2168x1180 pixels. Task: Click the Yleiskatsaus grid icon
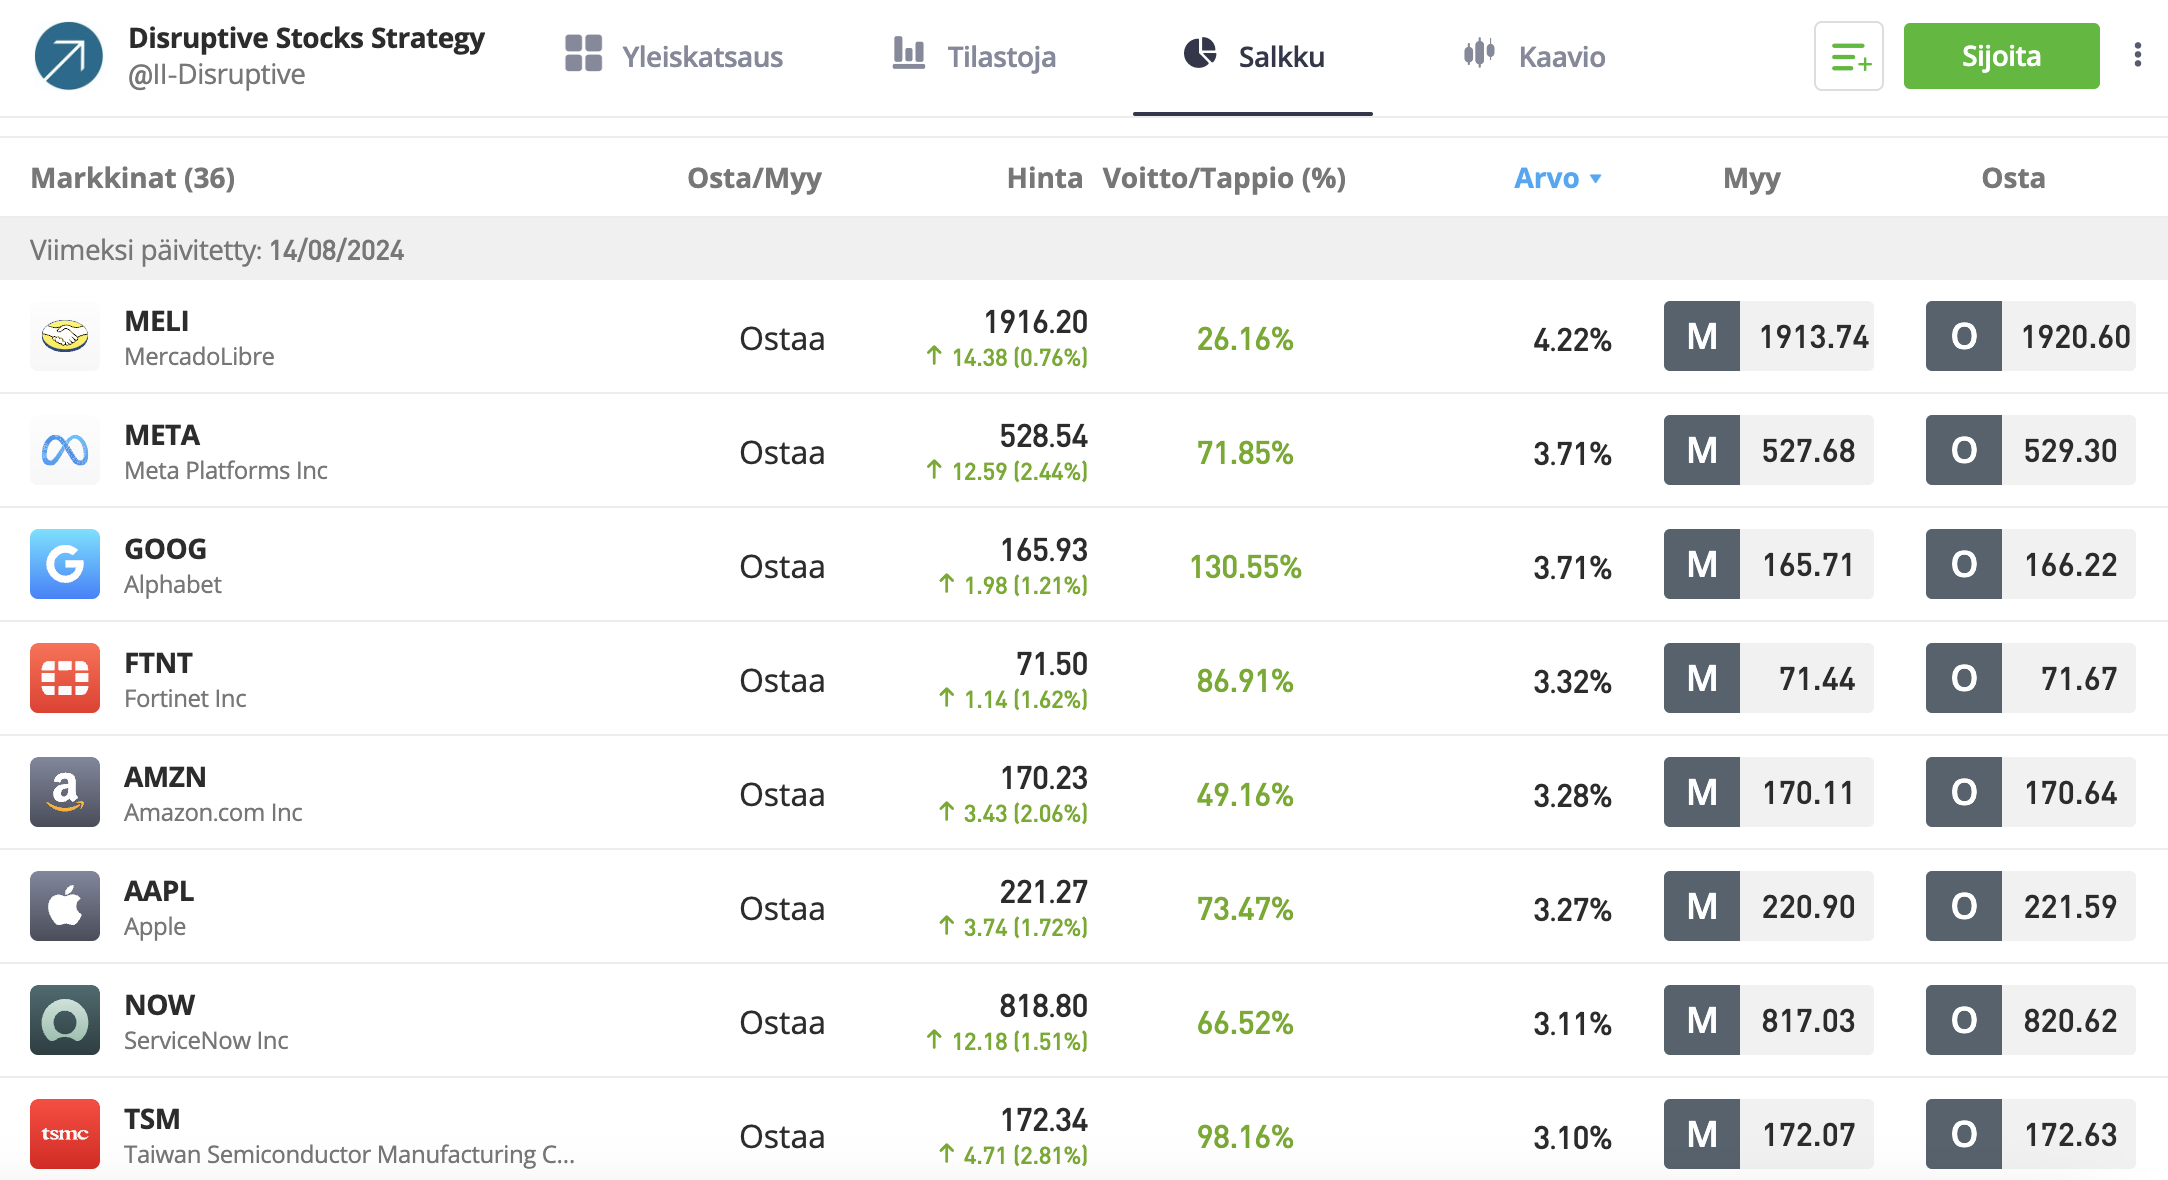583,53
